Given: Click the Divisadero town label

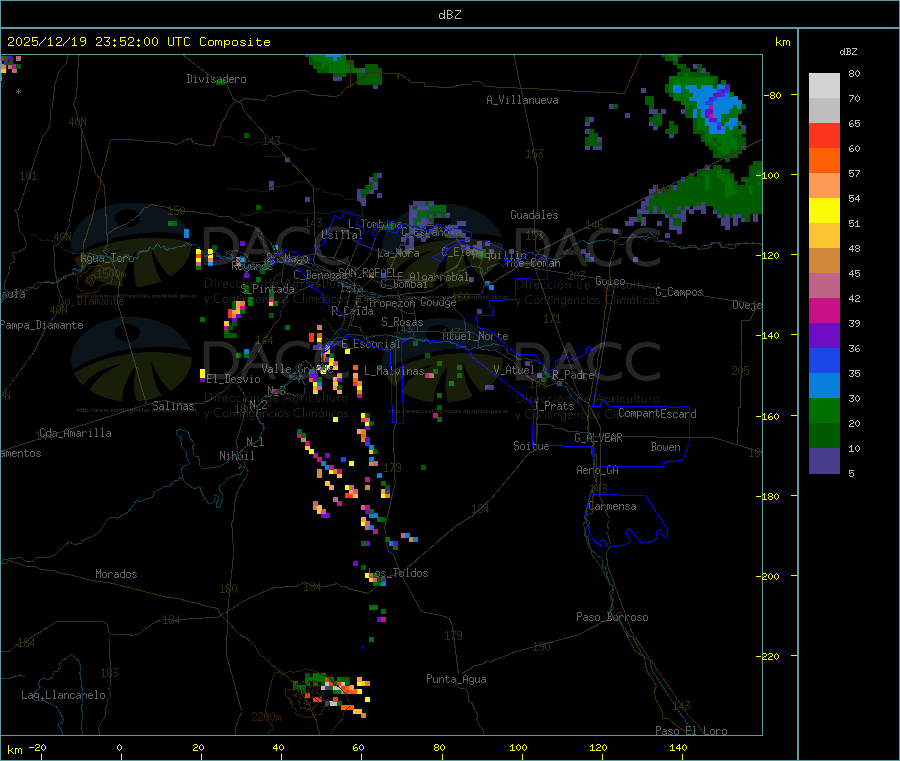Looking at the screenshot, I should pos(216,79).
